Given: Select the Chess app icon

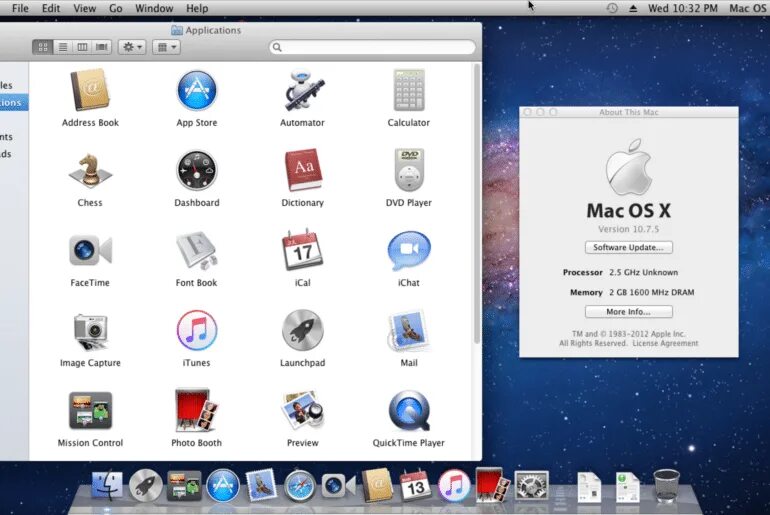Looking at the screenshot, I should coord(90,171).
